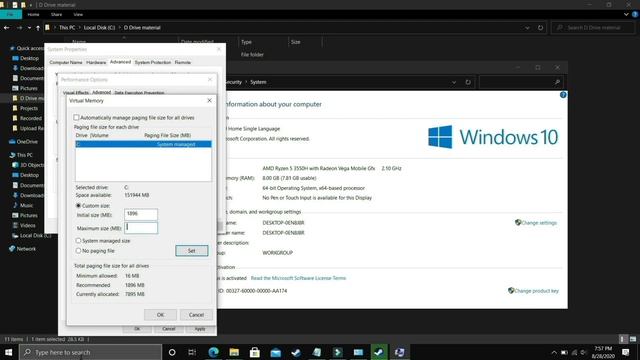Open Recorded folder in sidebar
This screenshot has width=640, height=360.
(x=31, y=118)
